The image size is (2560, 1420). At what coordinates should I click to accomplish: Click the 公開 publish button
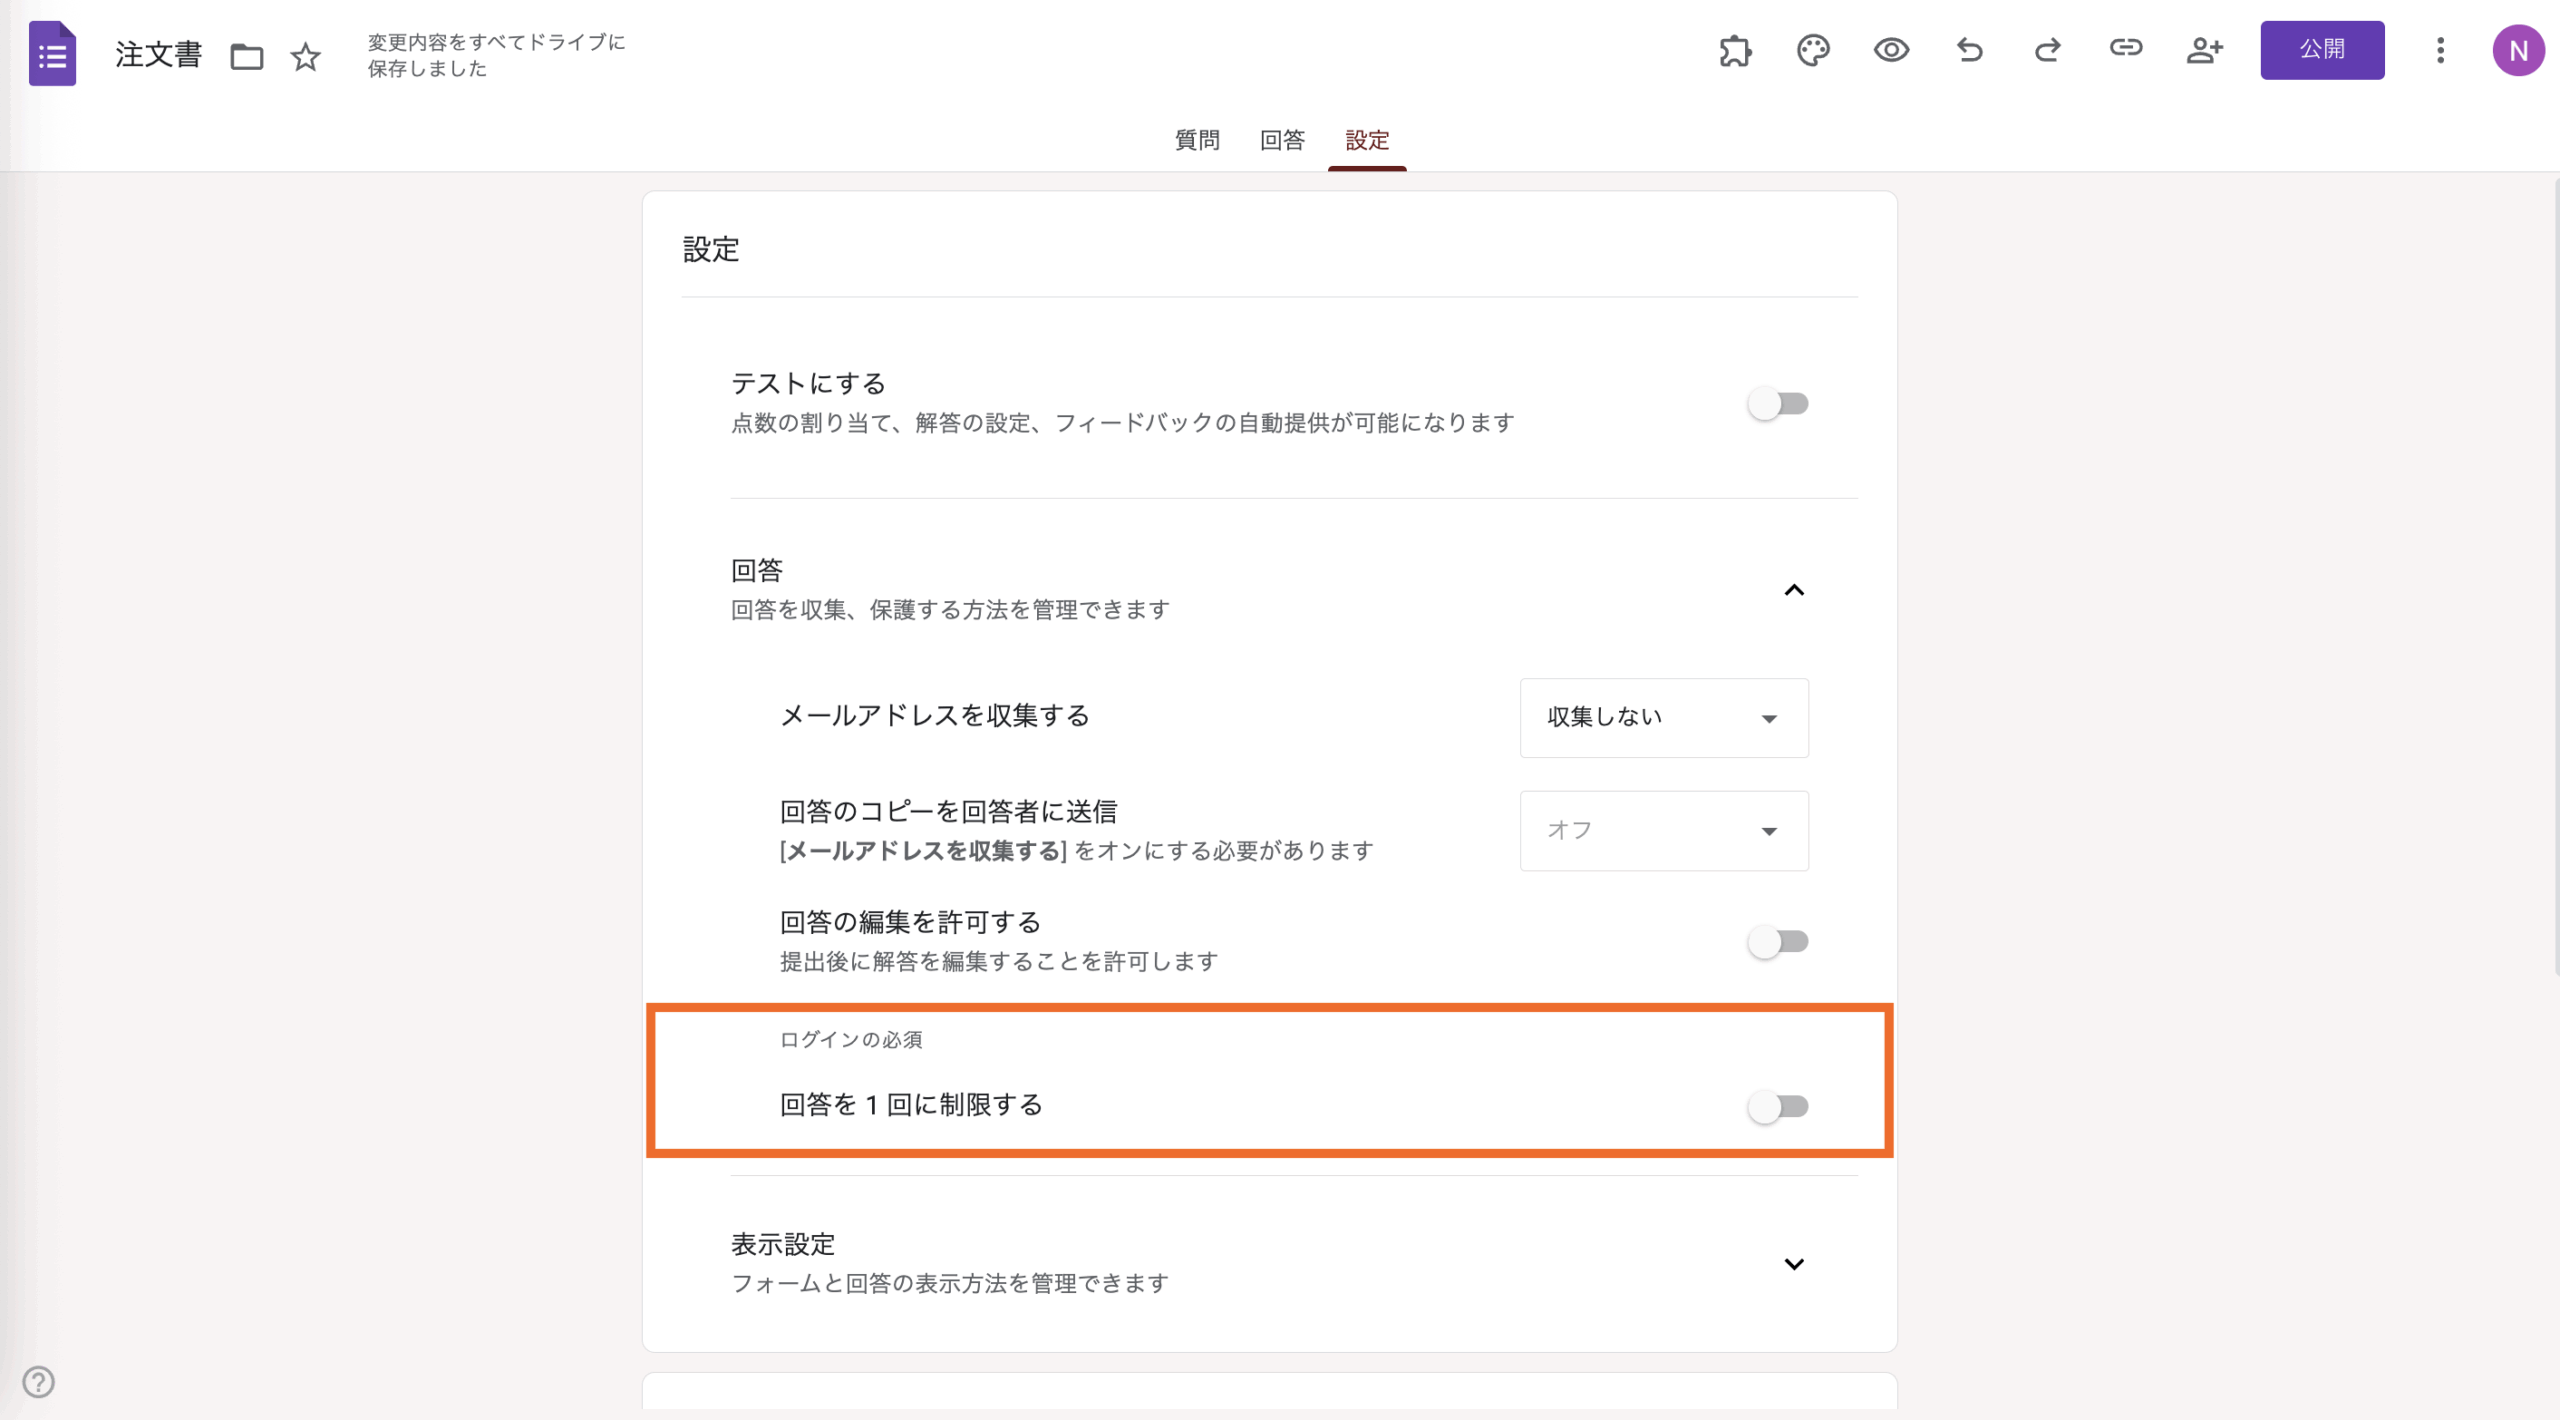[2321, 50]
